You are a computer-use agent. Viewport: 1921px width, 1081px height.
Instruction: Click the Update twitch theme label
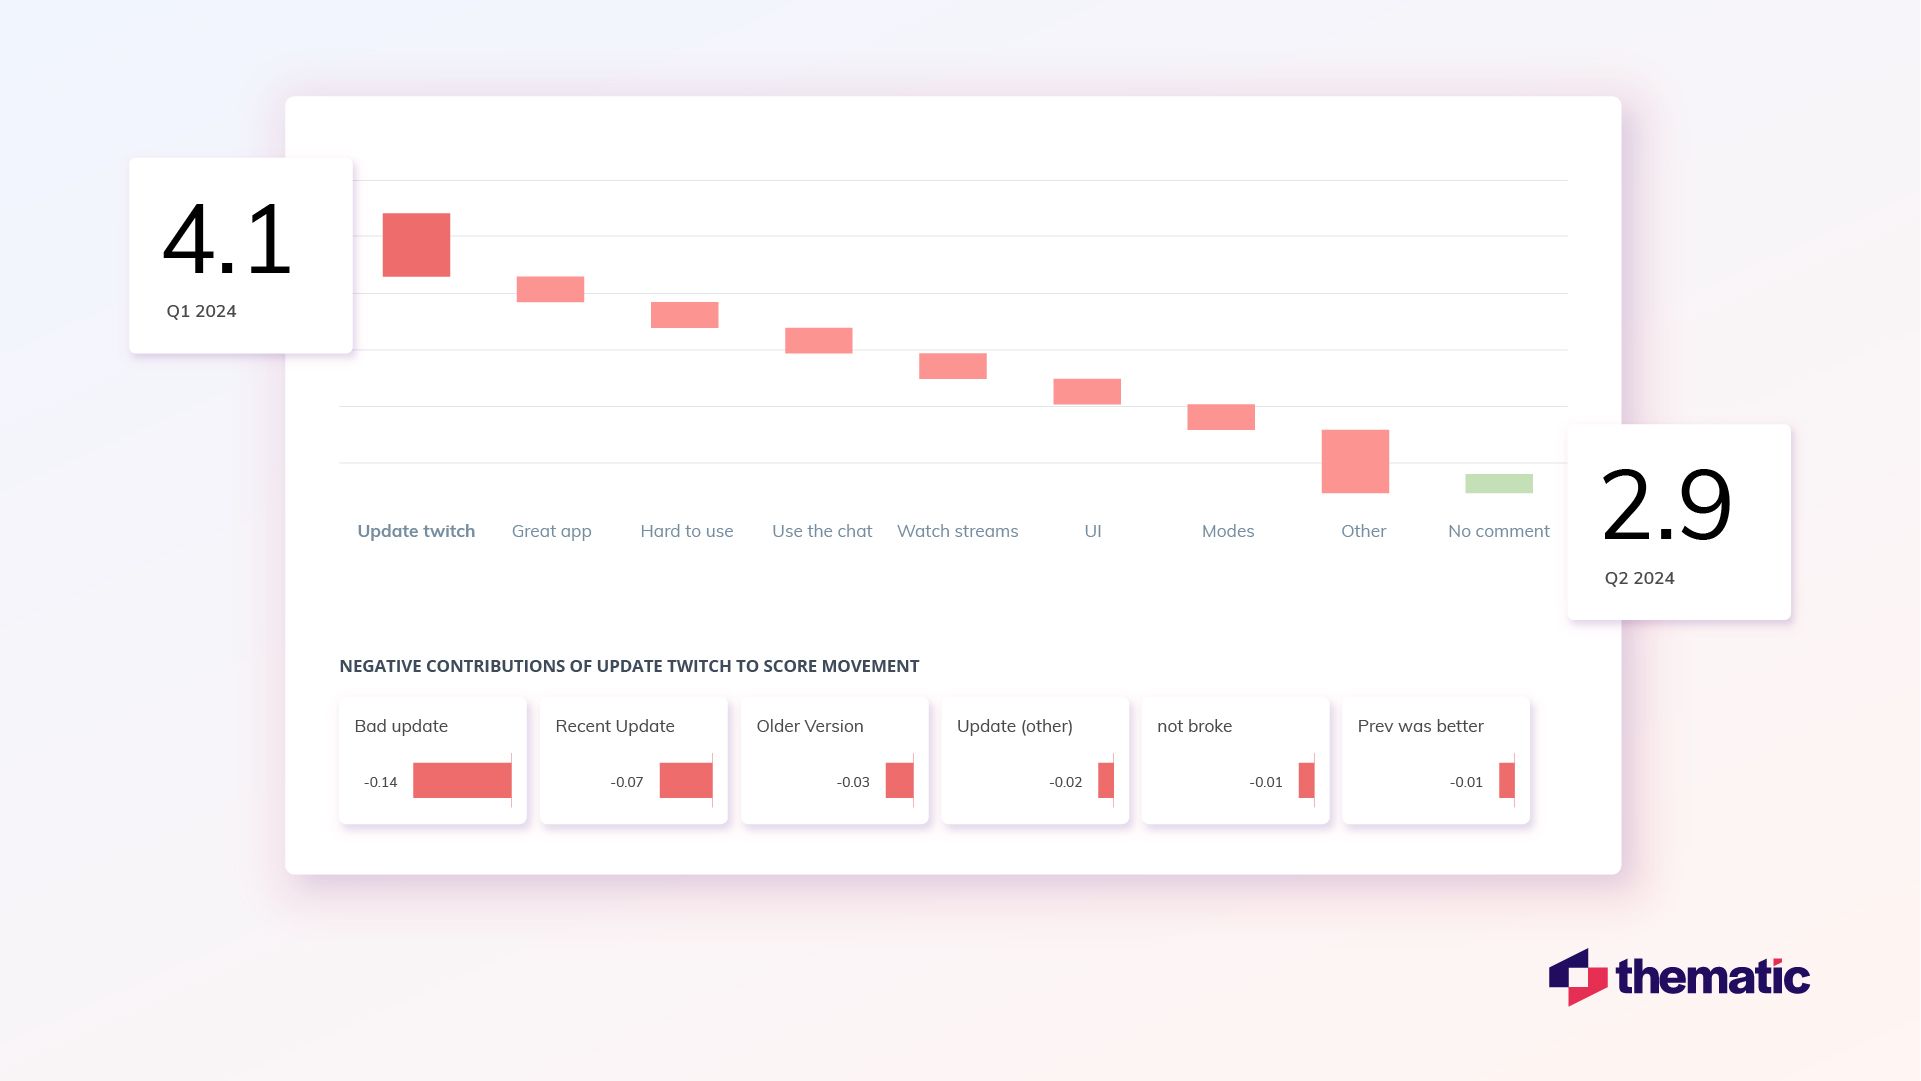[416, 529]
